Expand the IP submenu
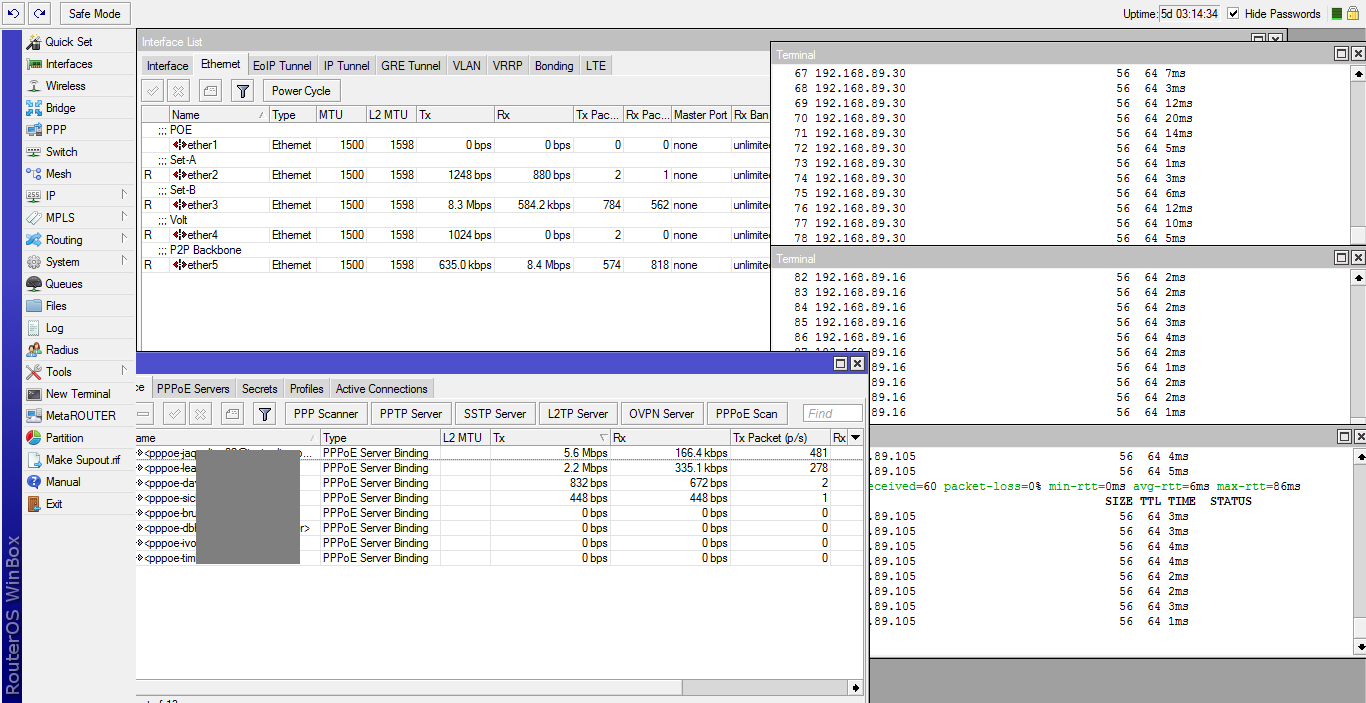 (50, 196)
